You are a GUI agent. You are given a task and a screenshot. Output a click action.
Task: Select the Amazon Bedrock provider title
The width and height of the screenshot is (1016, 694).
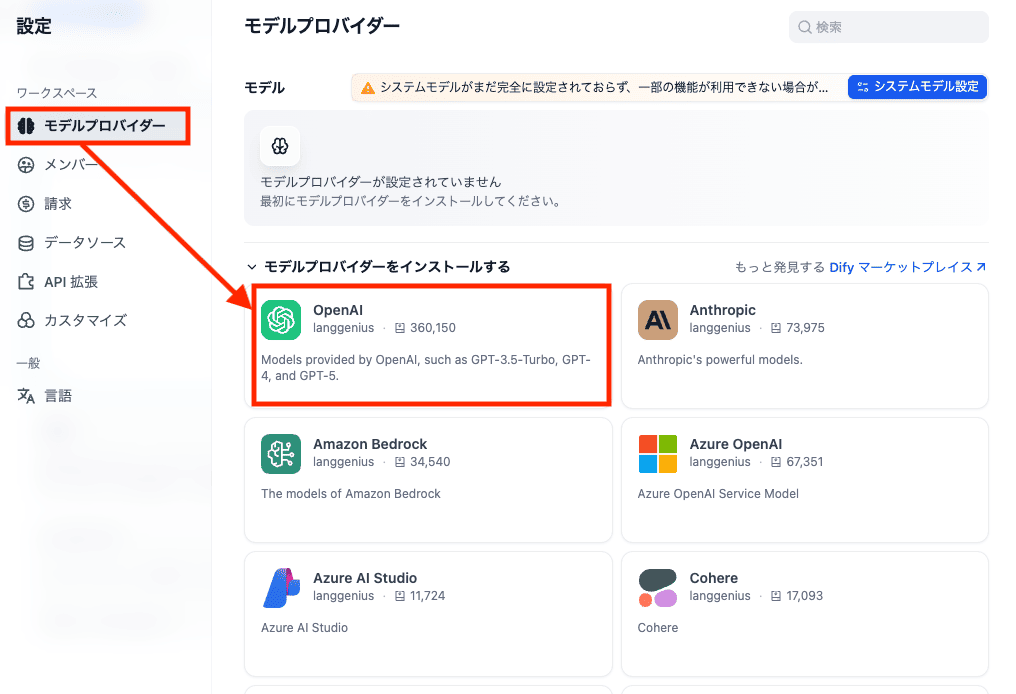(370, 445)
